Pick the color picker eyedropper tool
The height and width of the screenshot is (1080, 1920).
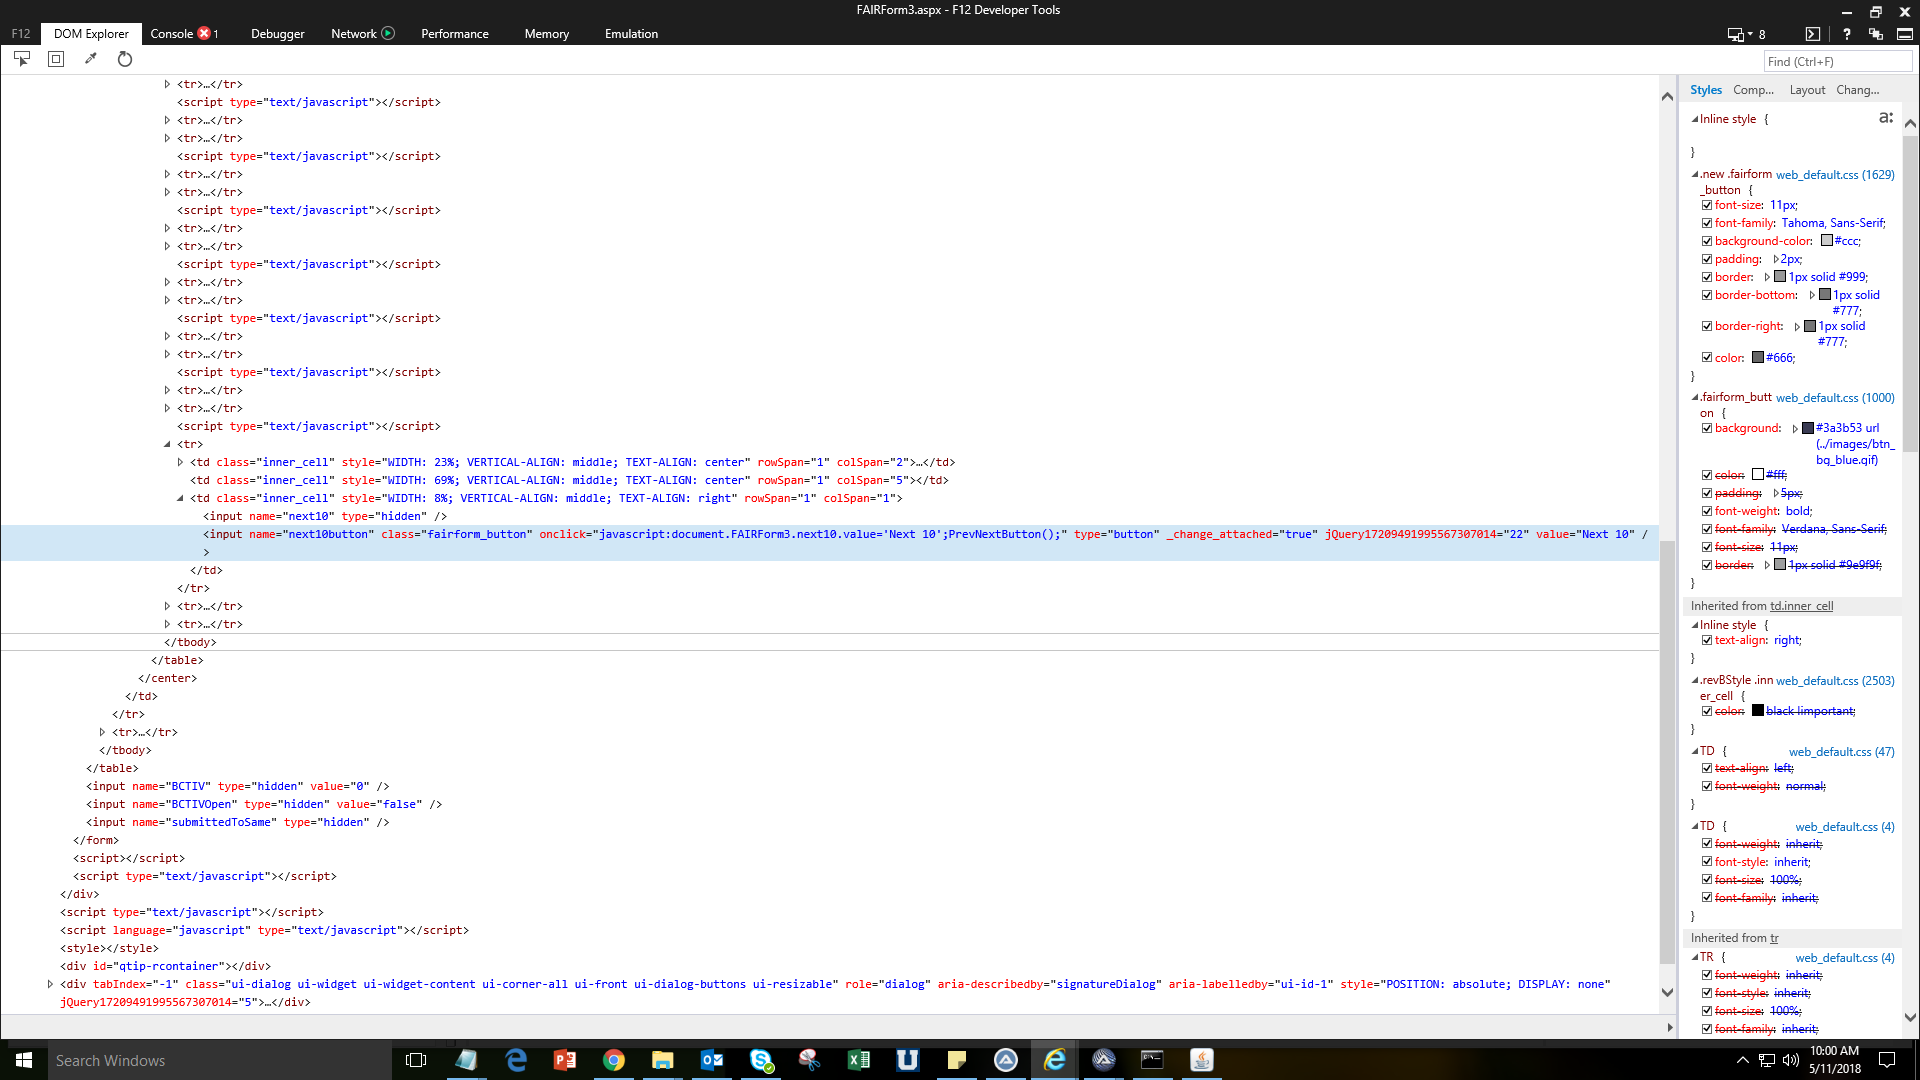pyautogui.click(x=91, y=59)
